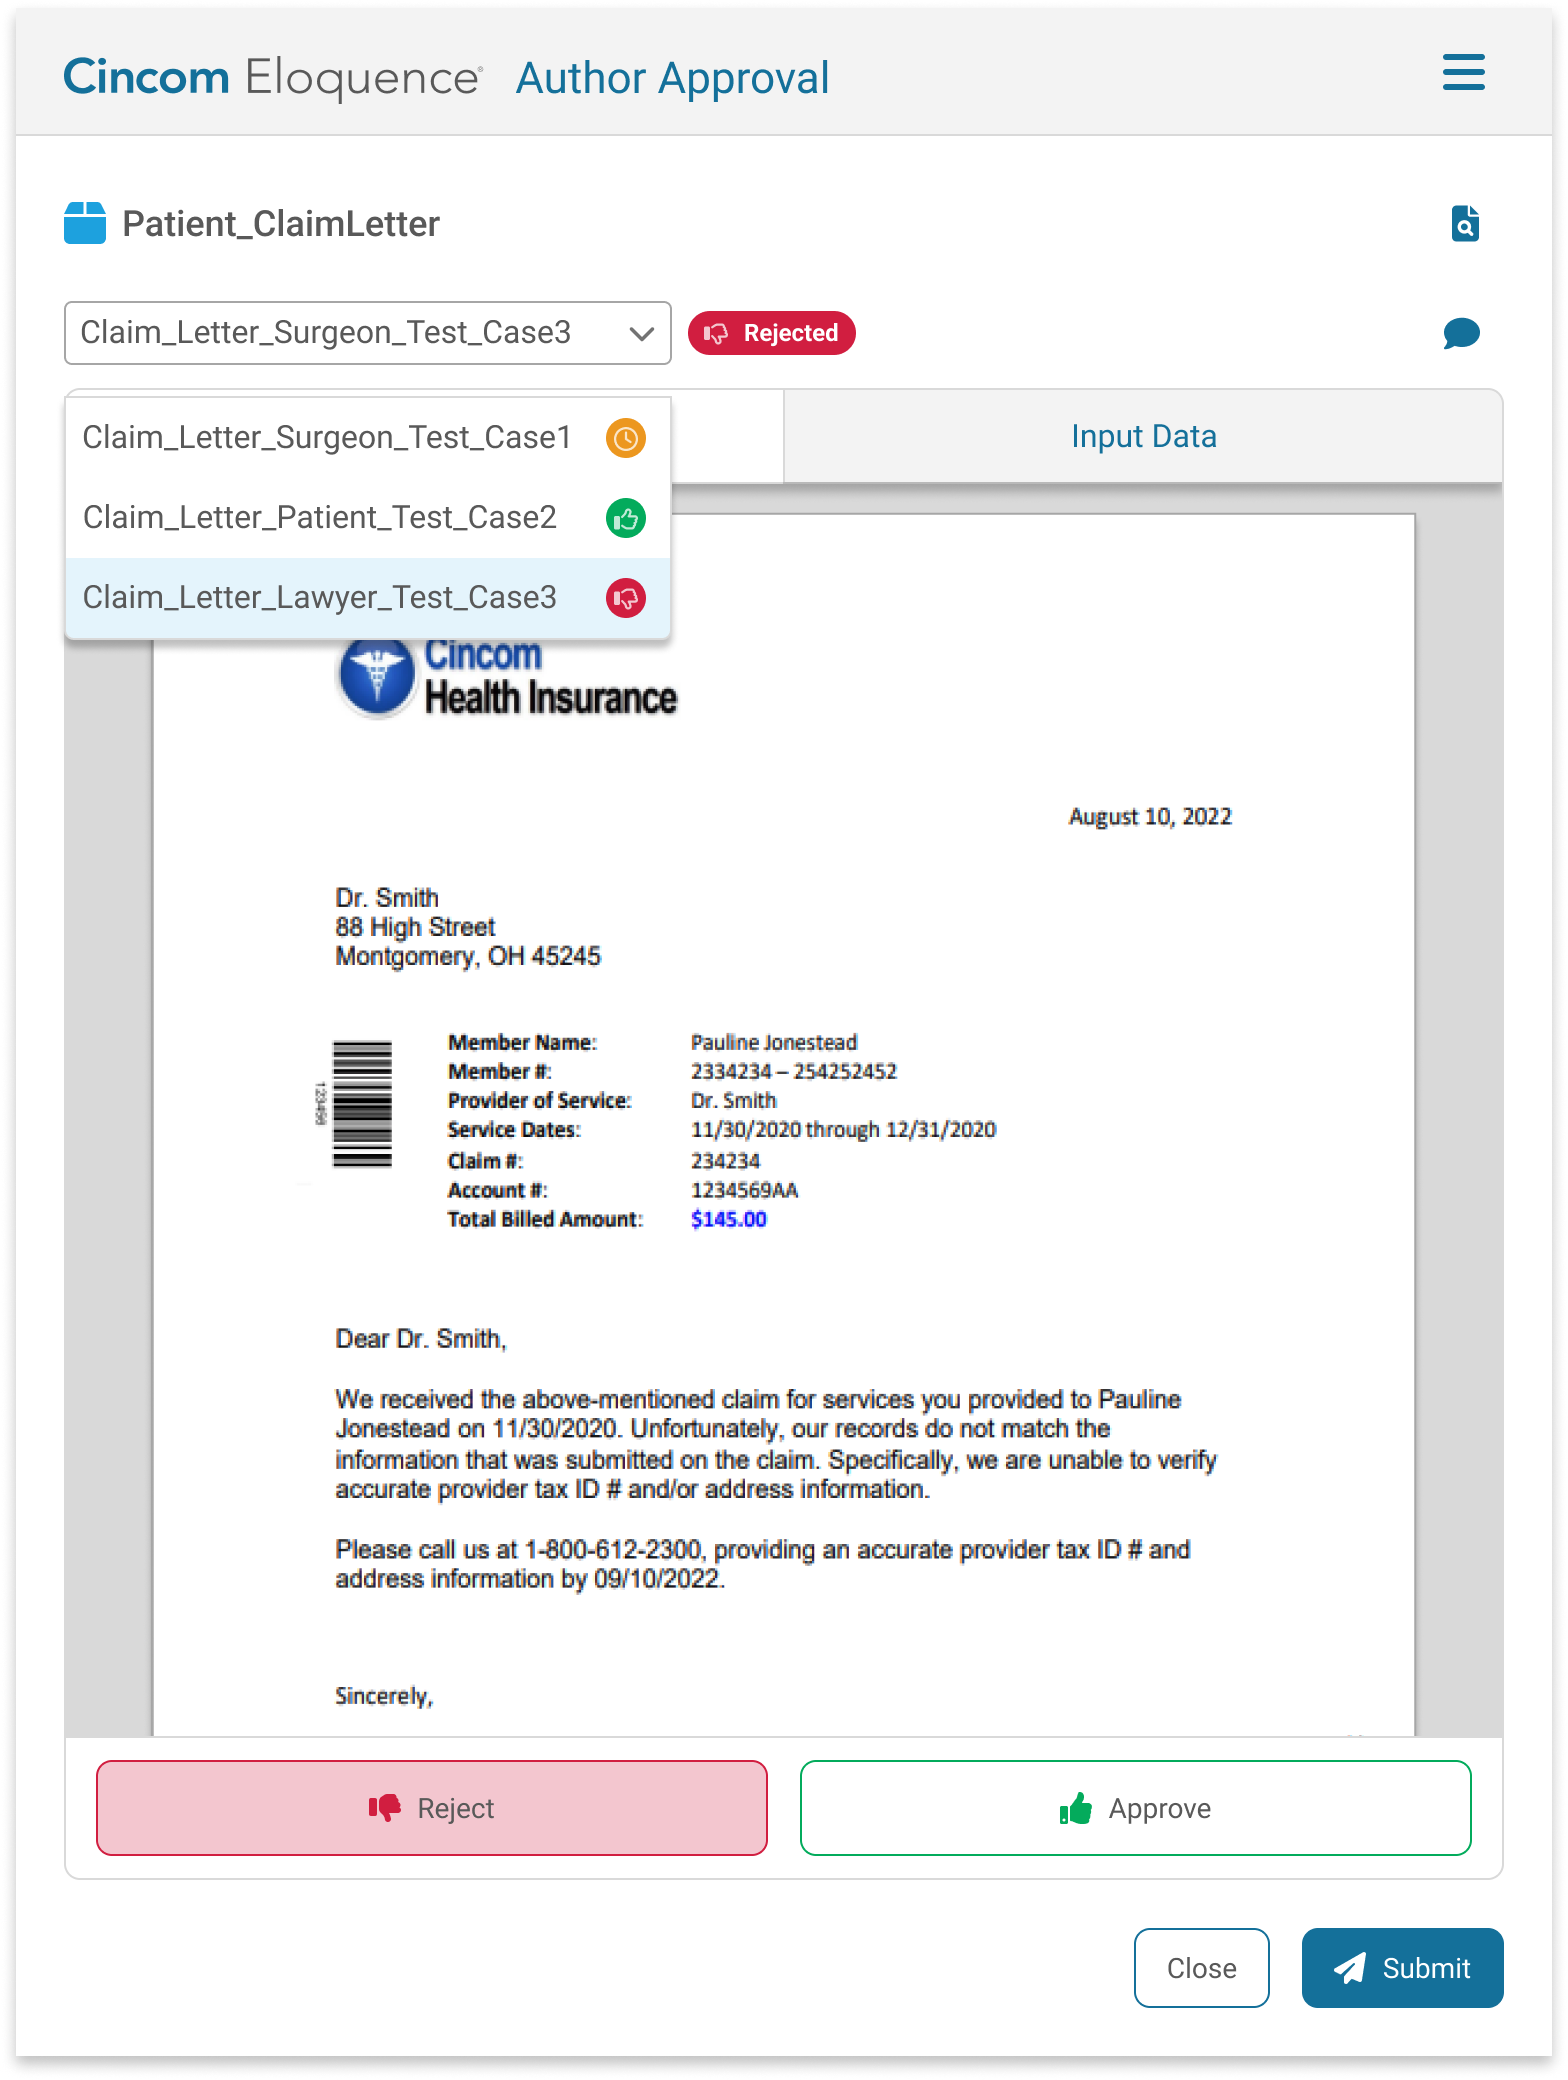
Task: Click the Close button
Action: coord(1201,1968)
